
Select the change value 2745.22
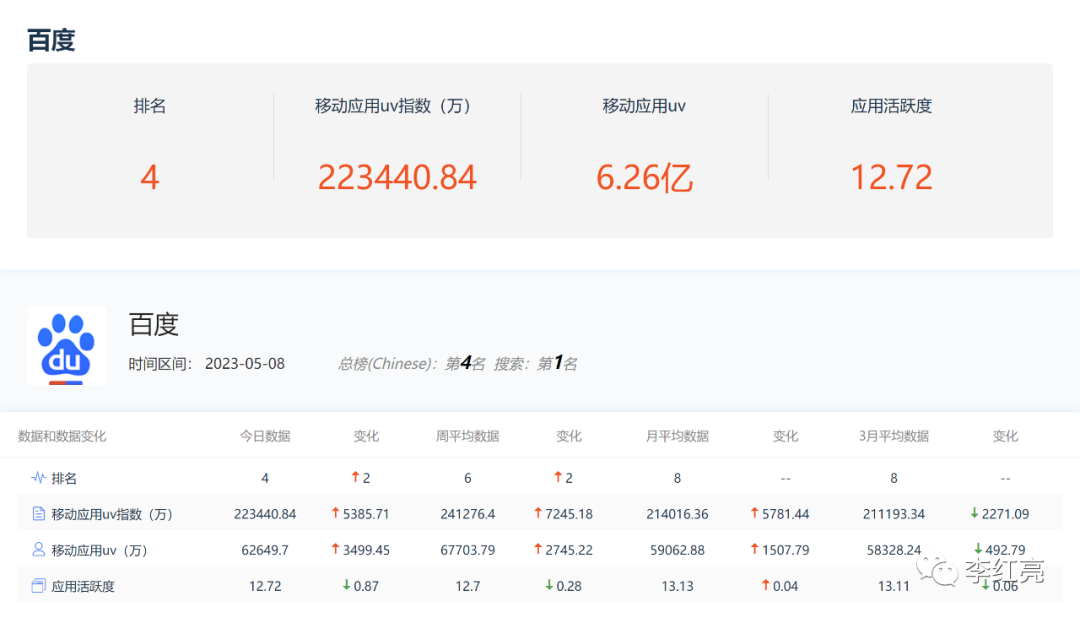[569, 550]
